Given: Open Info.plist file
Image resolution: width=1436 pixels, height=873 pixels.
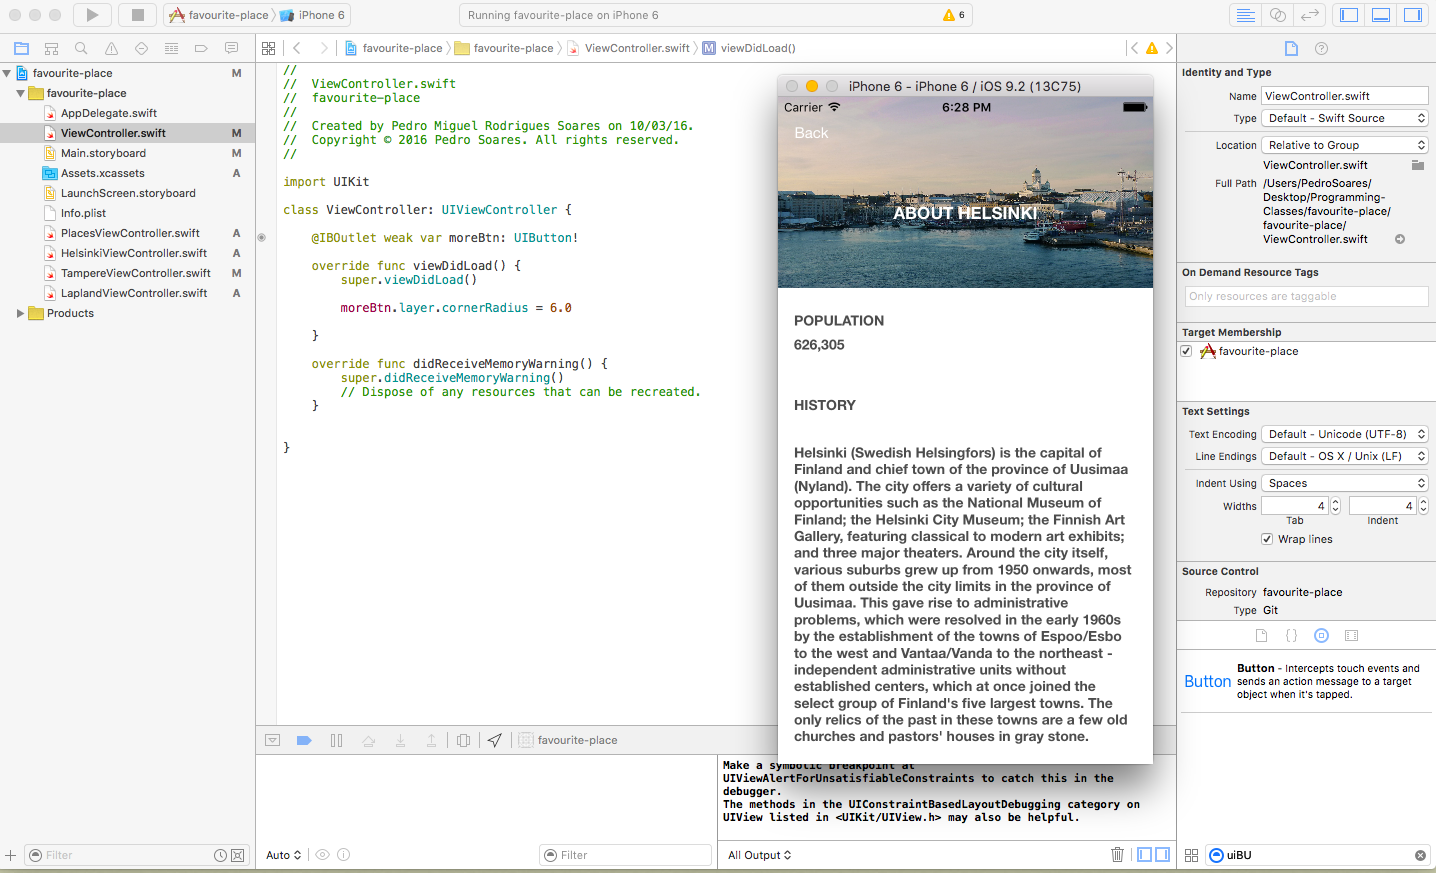Looking at the screenshot, I should 83,213.
